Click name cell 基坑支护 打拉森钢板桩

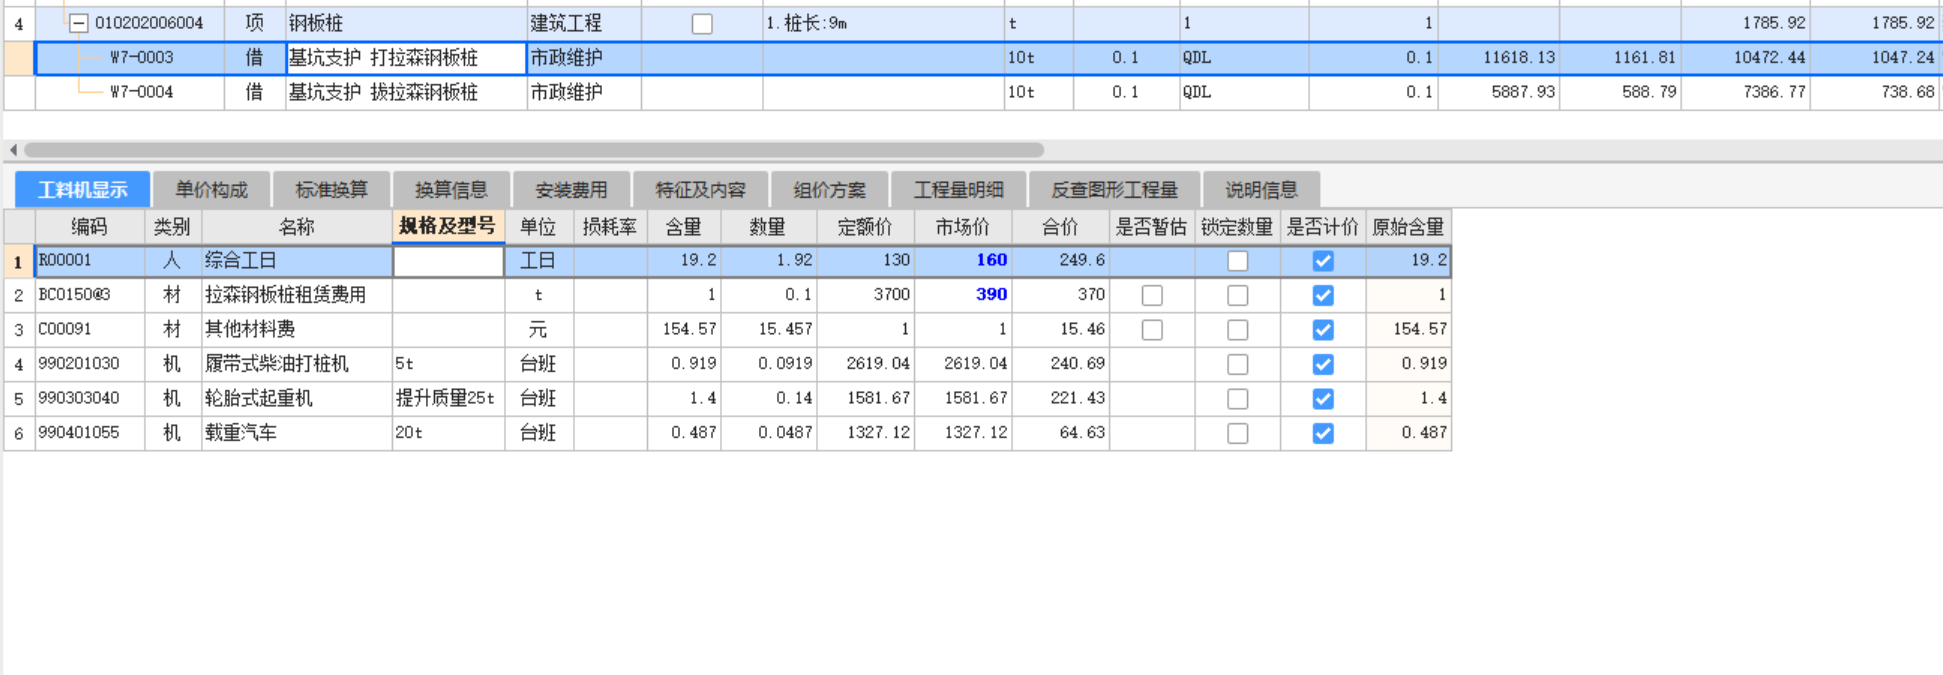[x=406, y=58]
